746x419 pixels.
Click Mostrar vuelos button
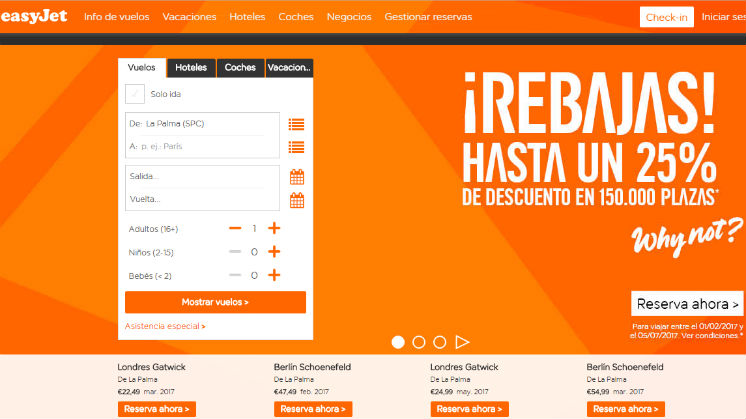(x=216, y=302)
